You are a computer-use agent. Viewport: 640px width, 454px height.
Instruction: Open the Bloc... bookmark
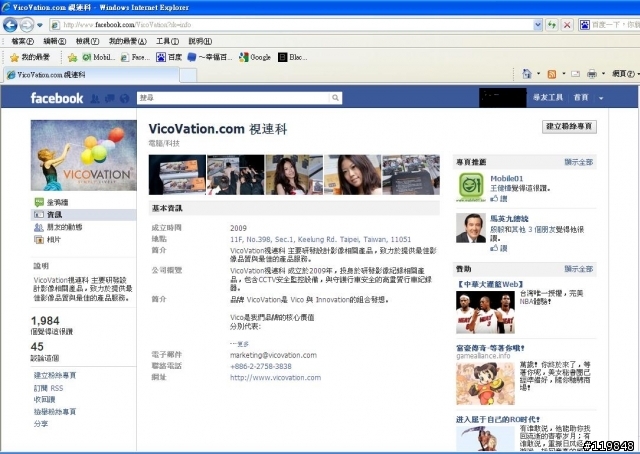[x=293, y=58]
